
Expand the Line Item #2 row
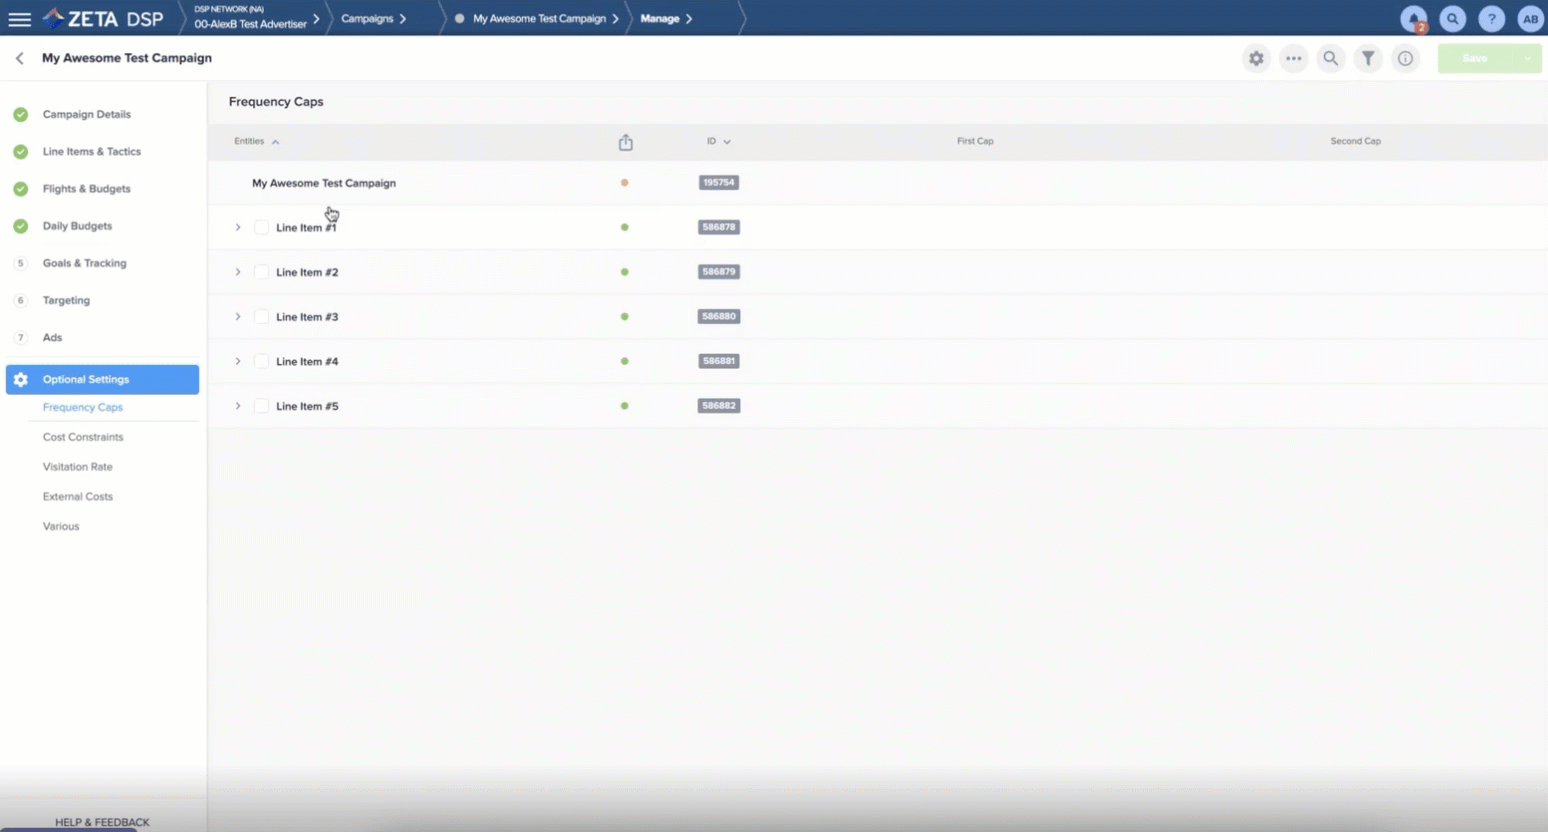(x=238, y=272)
